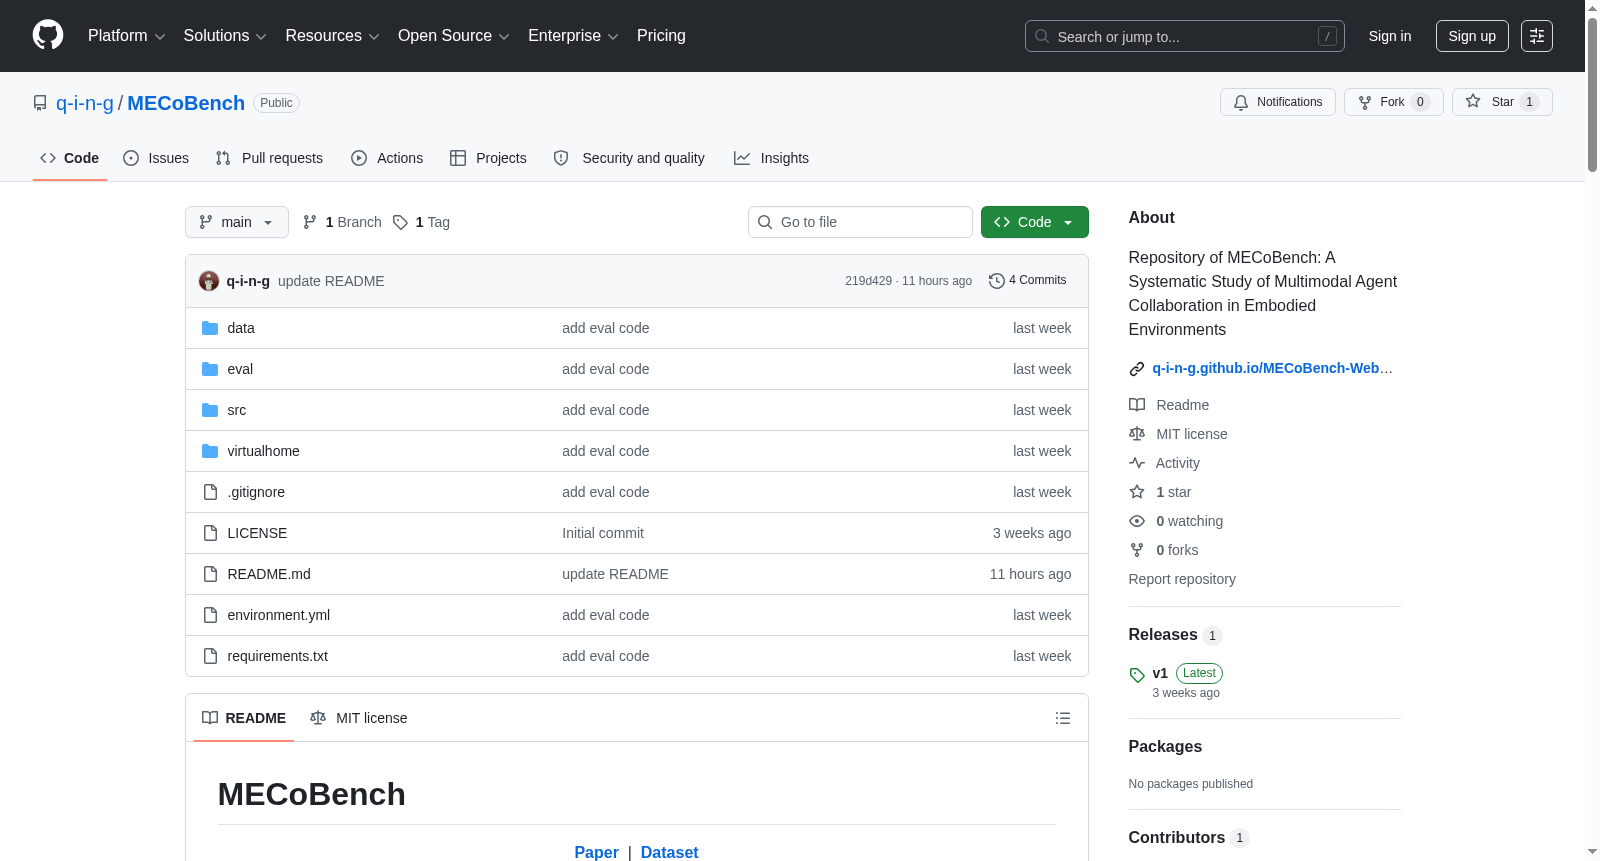The height and width of the screenshot is (861, 1600).
Task: Click the requirements.txt file icon
Action: (210, 656)
